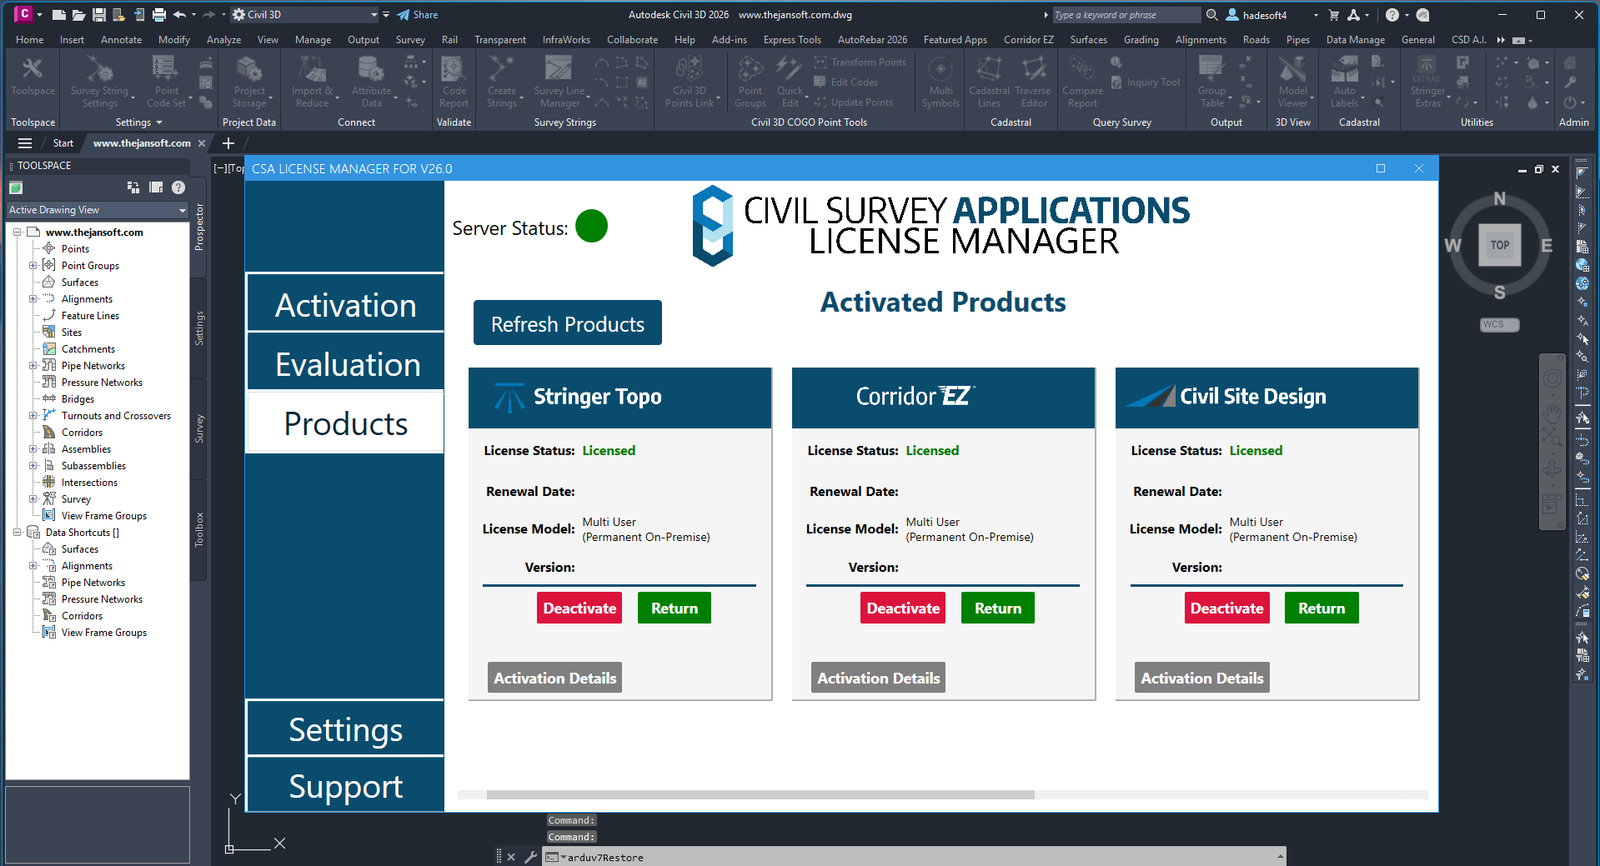Open the Survey ribbon tab

(410, 40)
